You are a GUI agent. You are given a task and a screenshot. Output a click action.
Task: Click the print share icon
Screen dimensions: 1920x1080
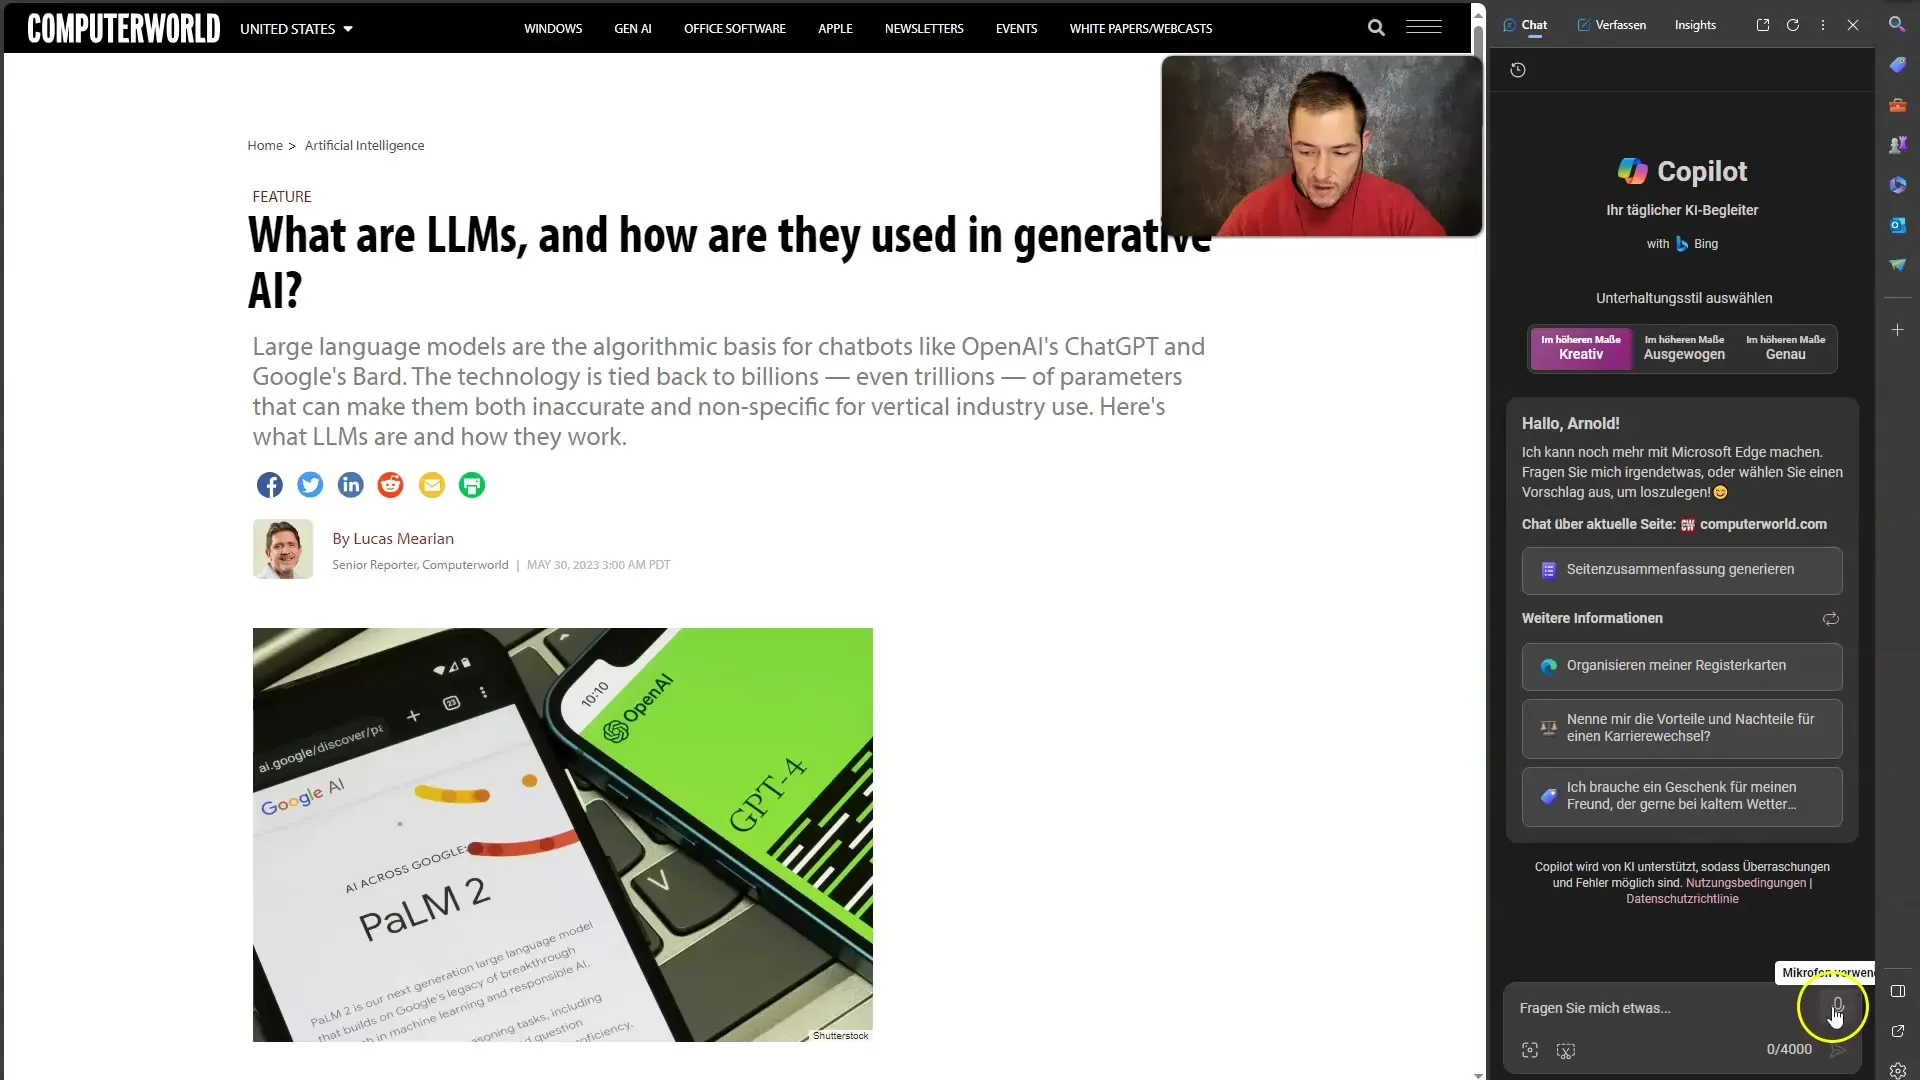point(472,485)
